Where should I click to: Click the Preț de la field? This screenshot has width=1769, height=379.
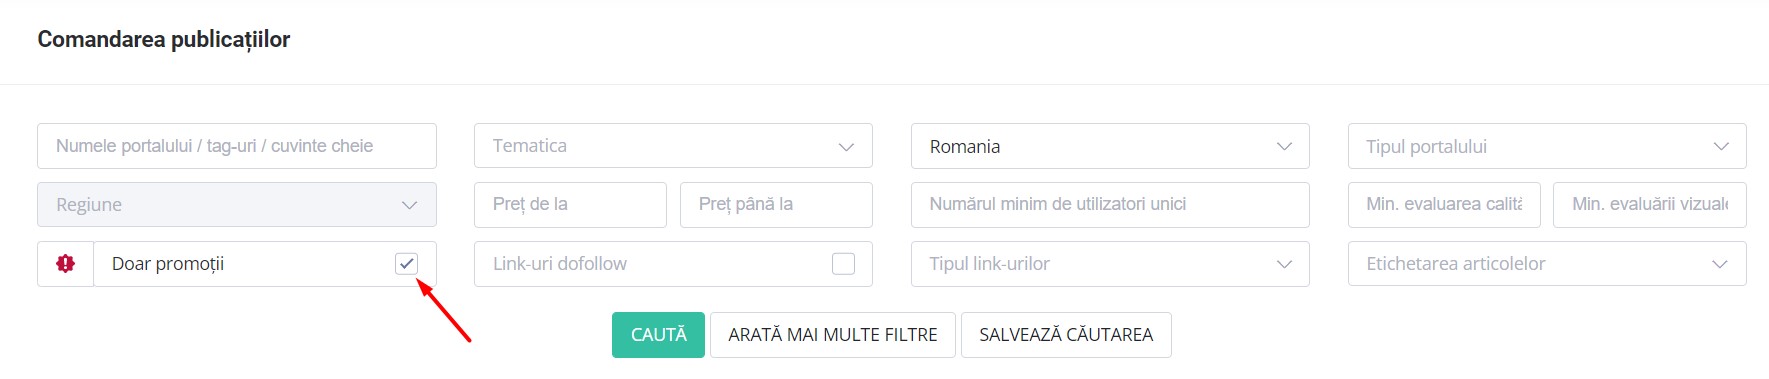[x=570, y=205]
